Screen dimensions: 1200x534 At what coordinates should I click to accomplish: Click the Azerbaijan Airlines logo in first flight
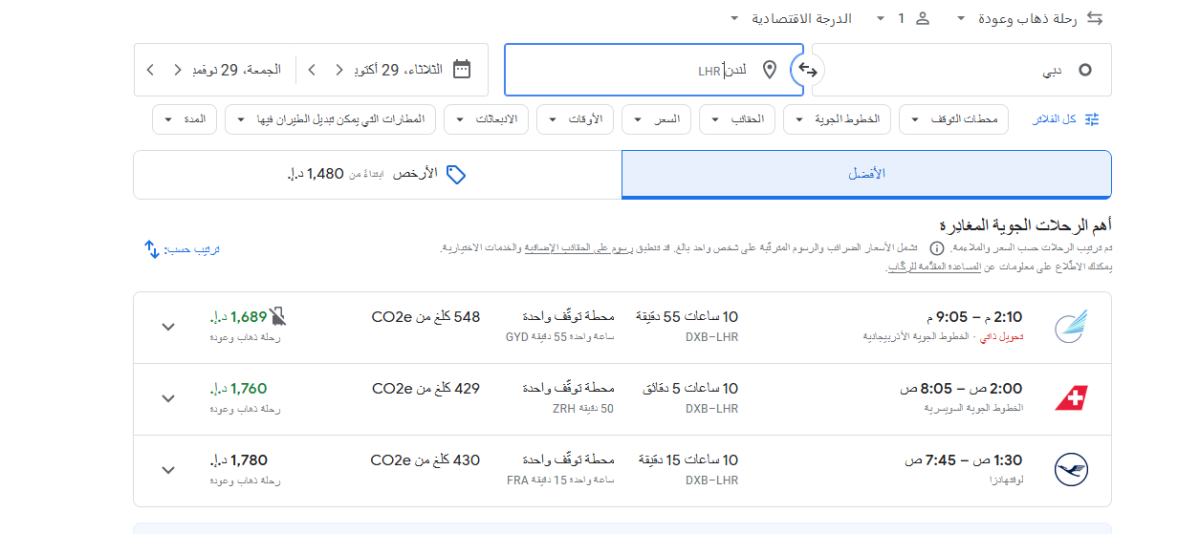click(1071, 326)
